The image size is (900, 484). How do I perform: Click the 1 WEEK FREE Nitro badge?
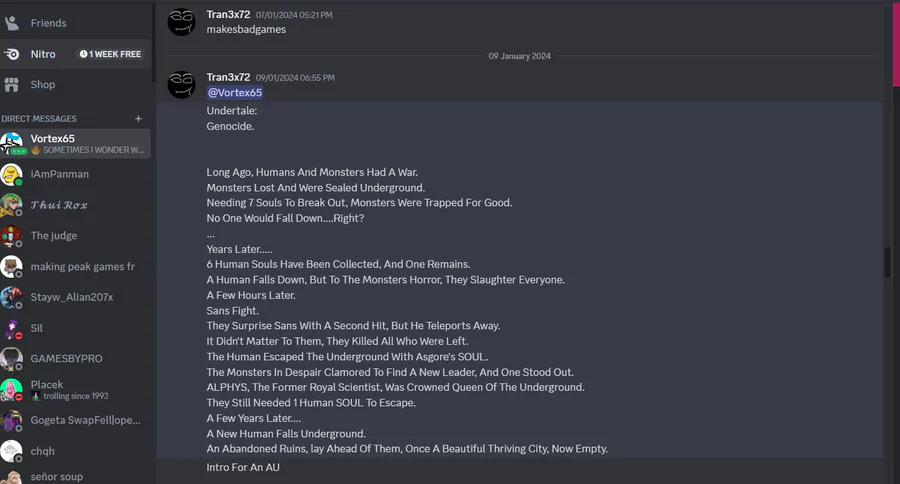point(111,54)
